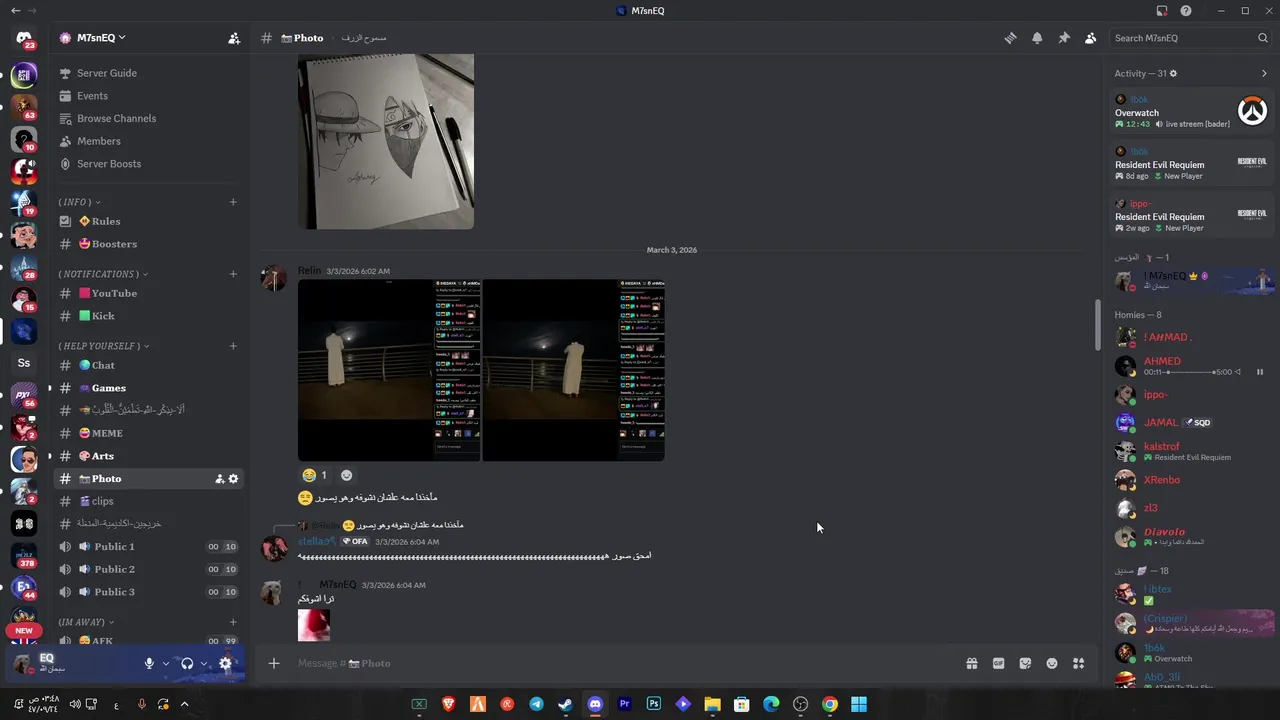
Task: Open Server Guide
Action: tap(150, 73)
